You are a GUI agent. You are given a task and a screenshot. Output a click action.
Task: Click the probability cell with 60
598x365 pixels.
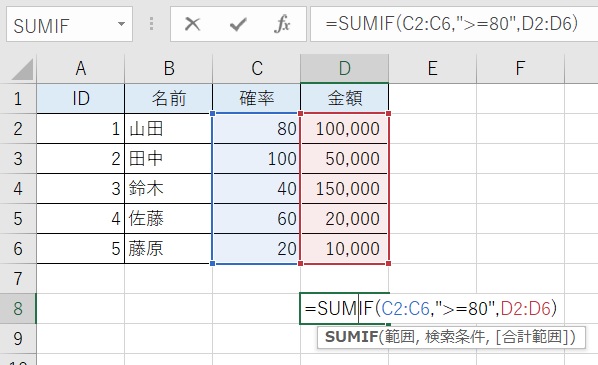tap(256, 219)
